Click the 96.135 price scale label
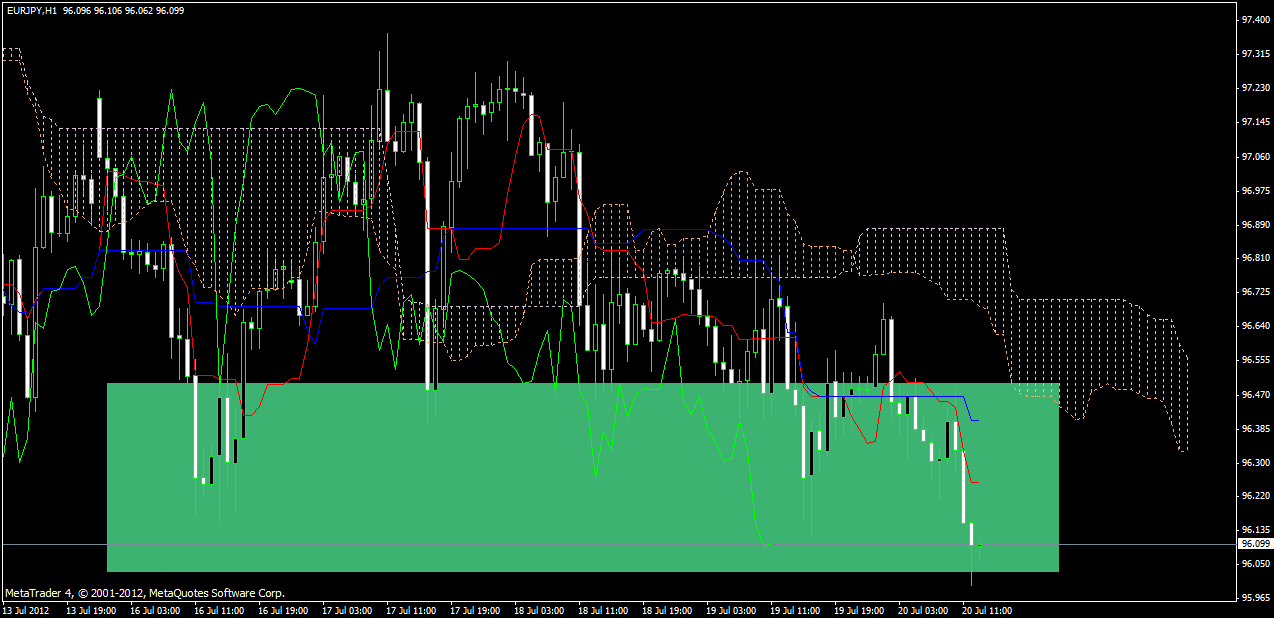The width and height of the screenshot is (1274, 618). pos(1254,530)
